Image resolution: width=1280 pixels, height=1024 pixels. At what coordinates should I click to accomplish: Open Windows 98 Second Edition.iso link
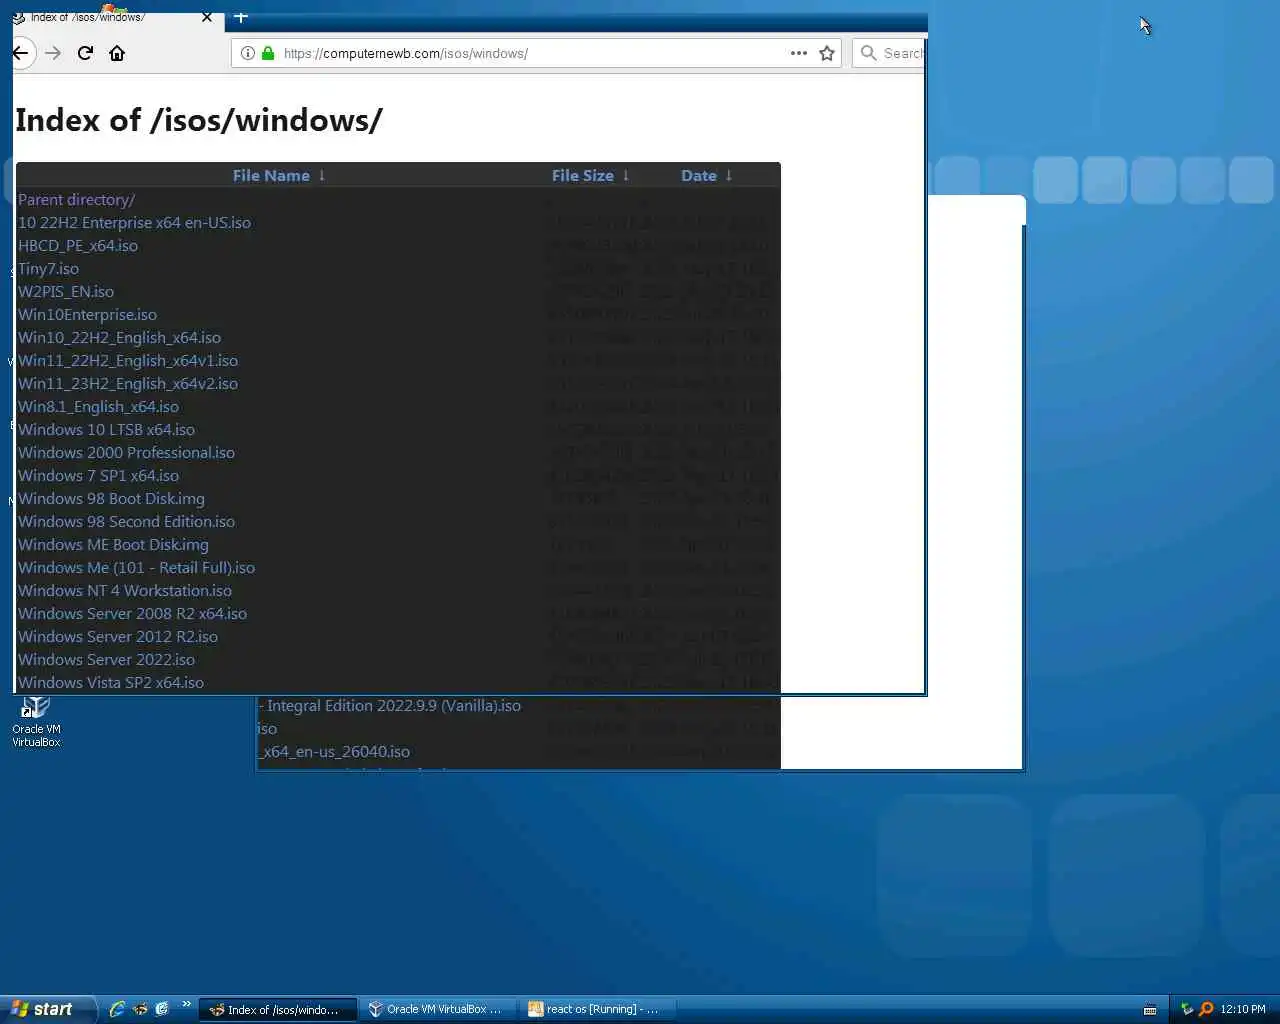[126, 522]
